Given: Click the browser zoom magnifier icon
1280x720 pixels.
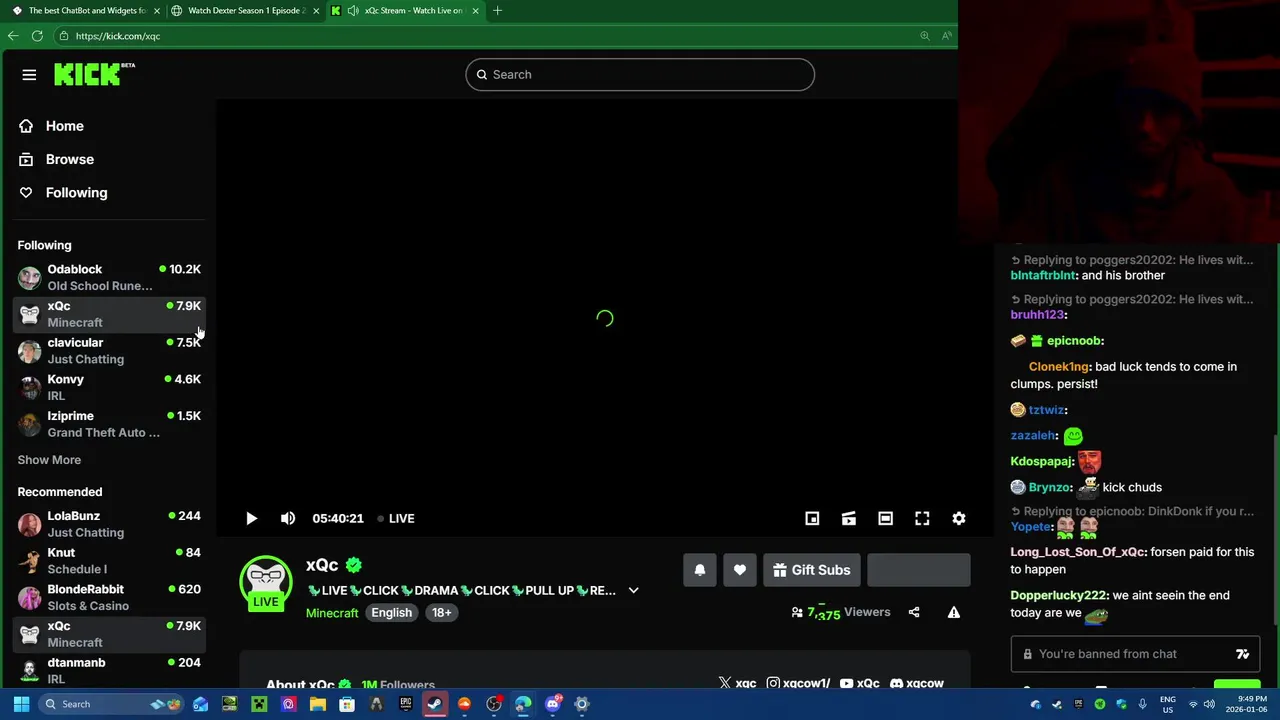Looking at the screenshot, I should click(924, 36).
